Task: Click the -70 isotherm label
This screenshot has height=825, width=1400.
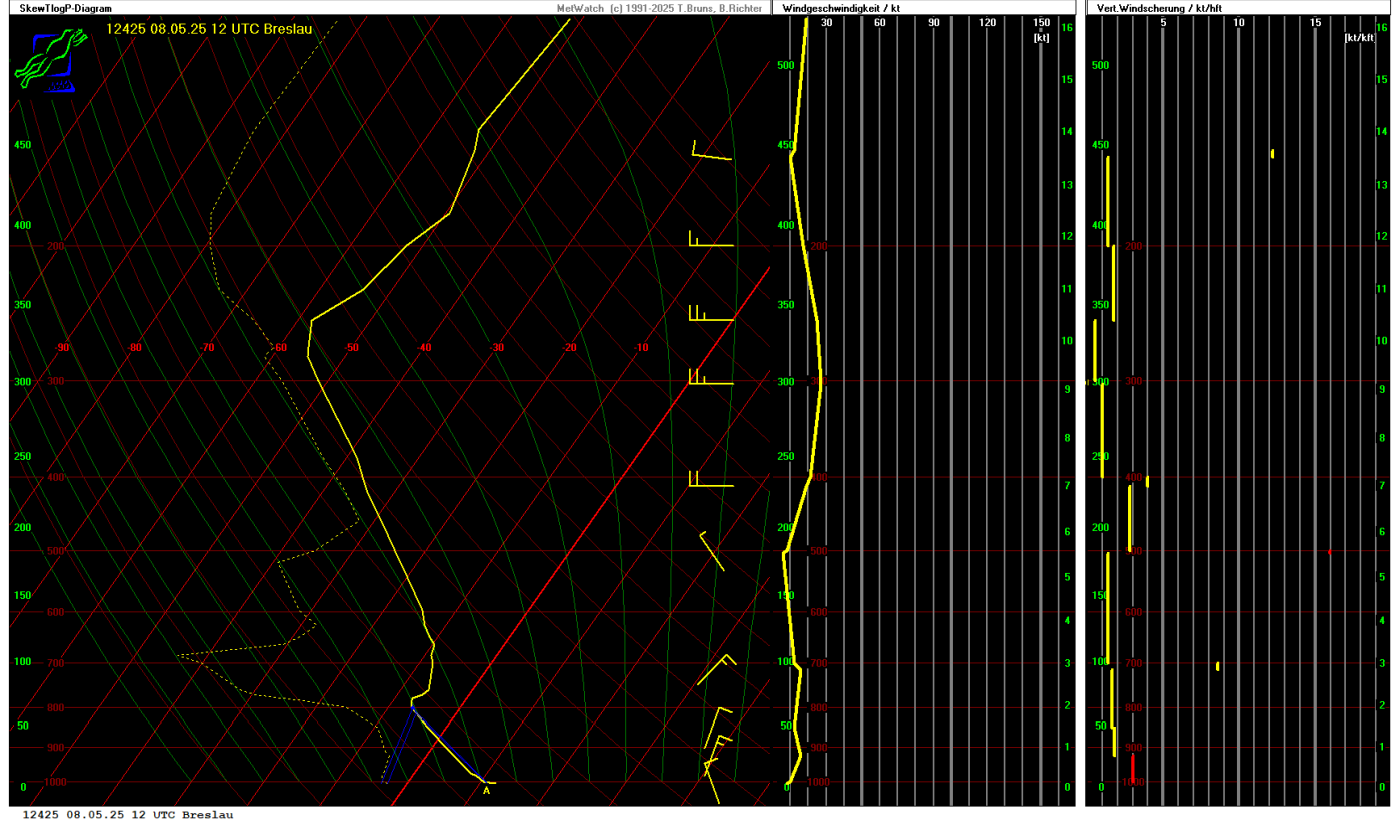Action: [207, 348]
